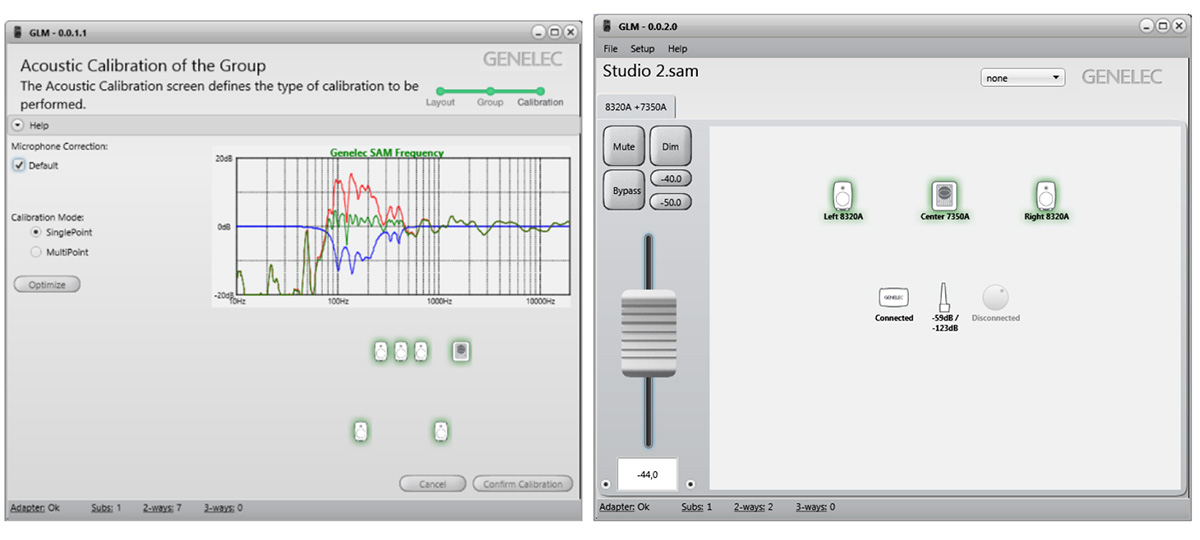Collapse the Help section
The height and width of the screenshot is (540, 1200).
pyautogui.click(x=18, y=126)
